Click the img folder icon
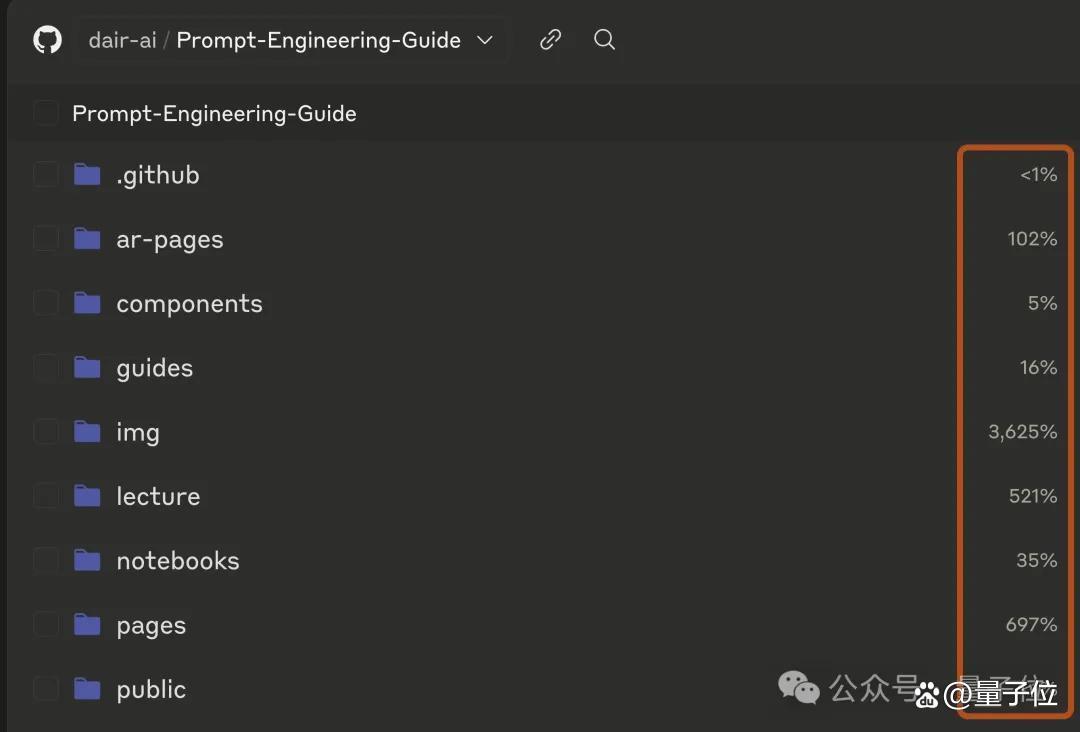 [88, 432]
